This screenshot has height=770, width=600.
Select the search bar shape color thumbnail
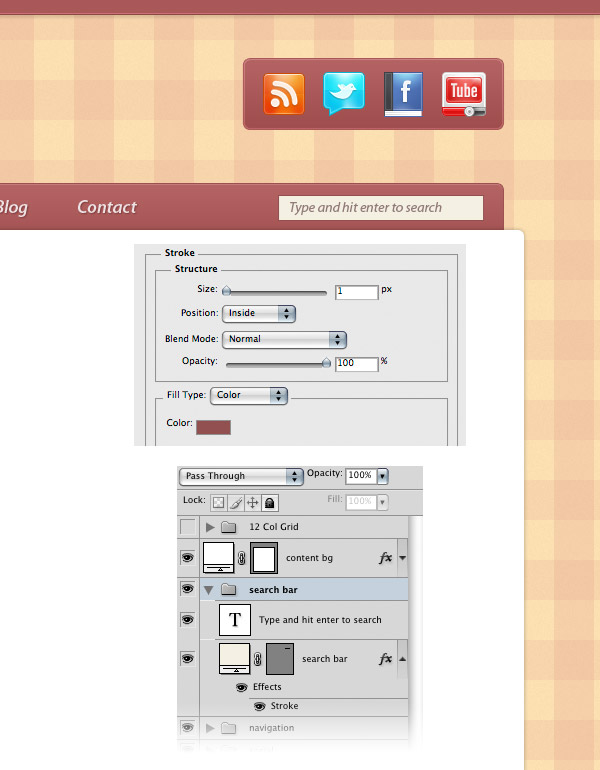click(234, 659)
